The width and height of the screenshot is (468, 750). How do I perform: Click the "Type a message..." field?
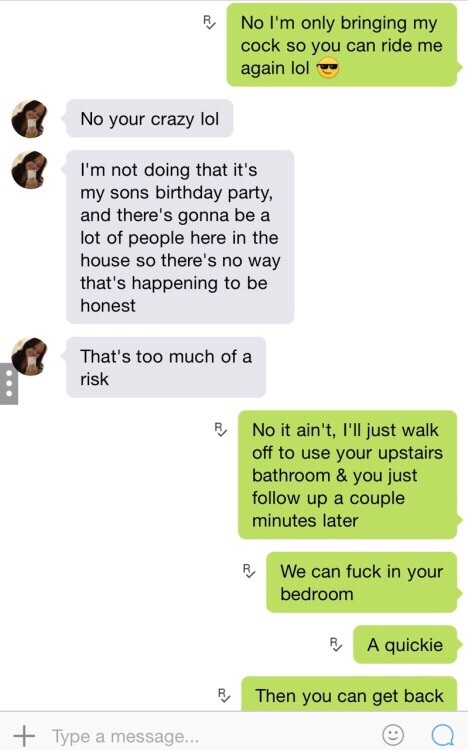(x=211, y=736)
